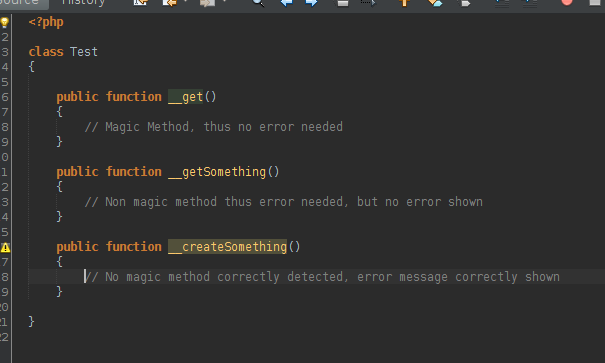
Task: Click the blue left arrow previous occurrence icon
Action: pyautogui.click(x=286, y=3)
